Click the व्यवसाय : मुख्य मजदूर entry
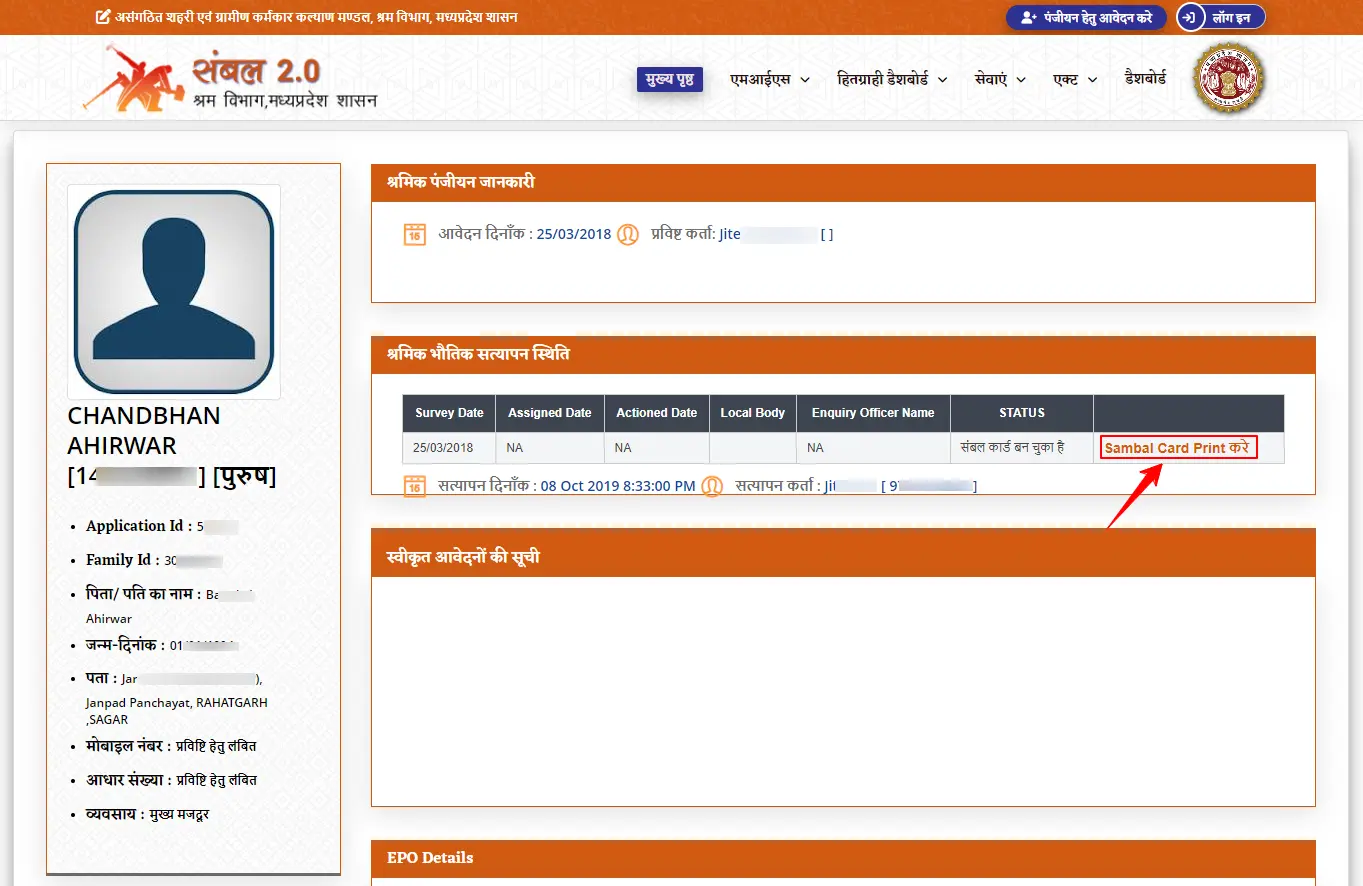Image resolution: width=1363 pixels, height=886 pixels. click(x=147, y=814)
